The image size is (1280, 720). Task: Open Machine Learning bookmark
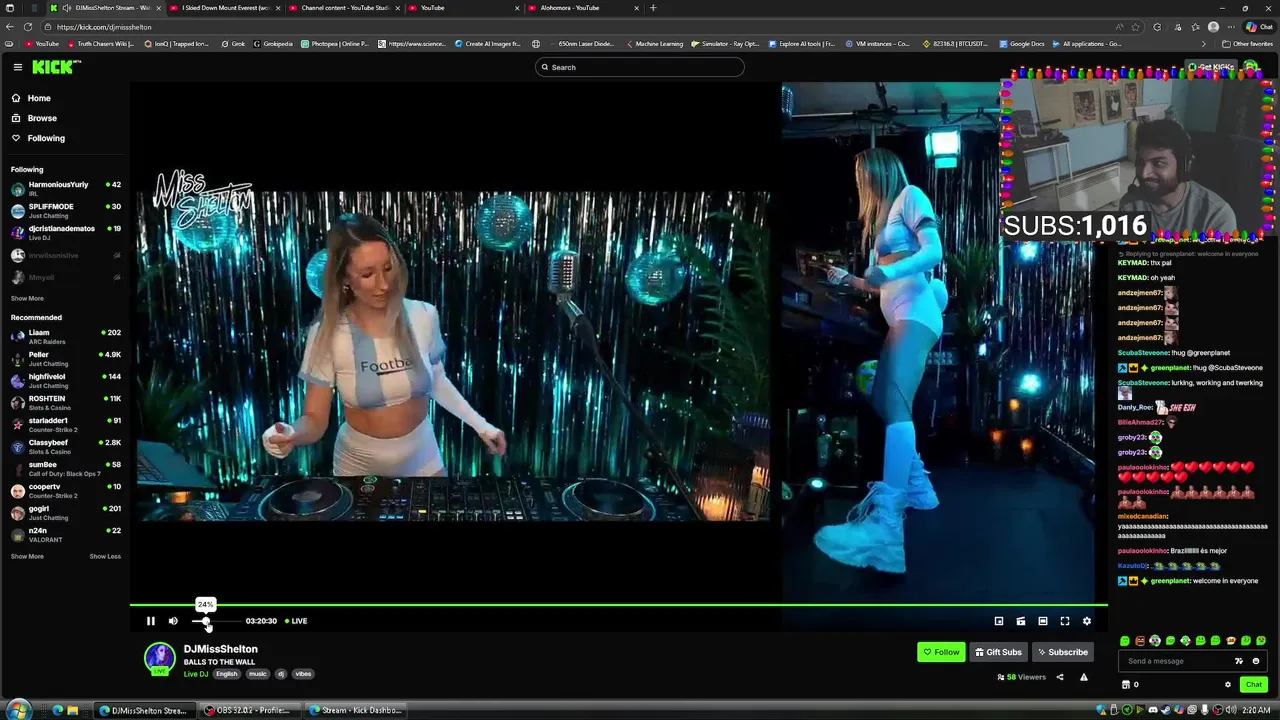point(654,44)
